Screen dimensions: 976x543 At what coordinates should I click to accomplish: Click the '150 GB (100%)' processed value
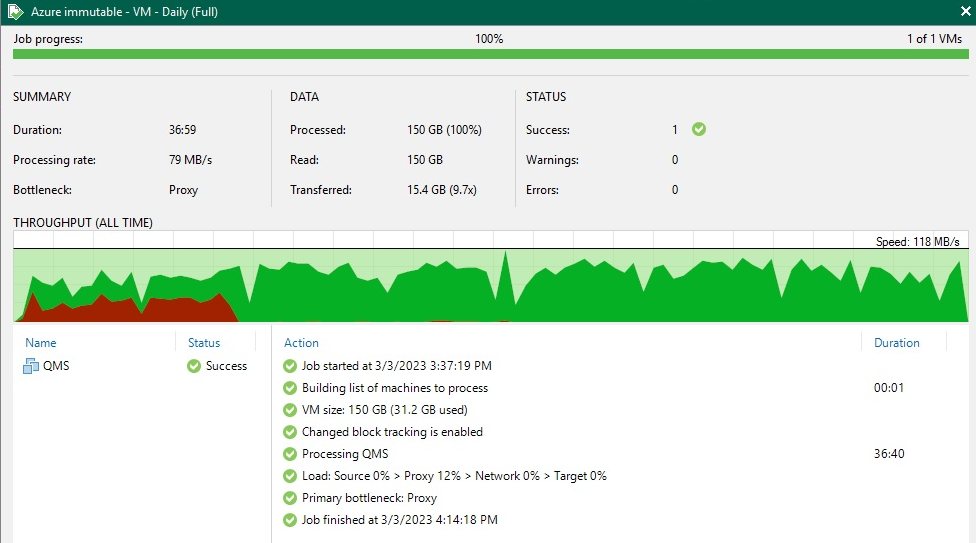pyautogui.click(x=444, y=130)
